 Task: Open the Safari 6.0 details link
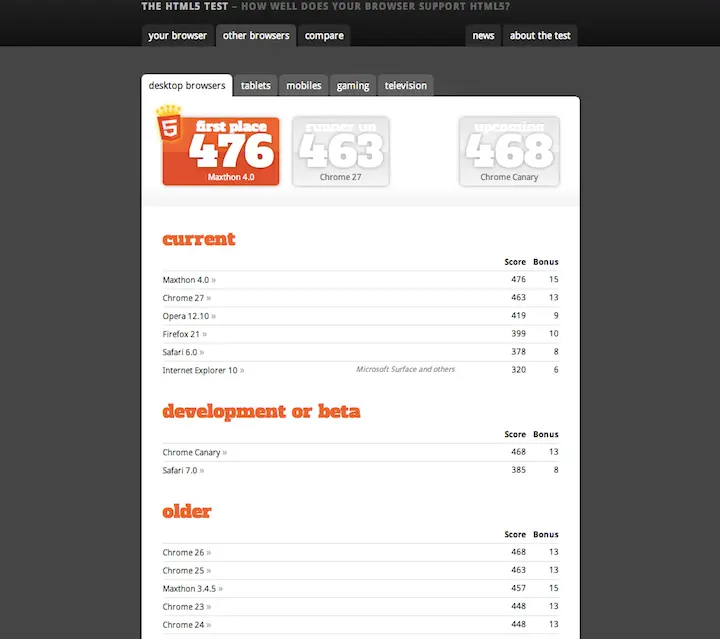(183, 352)
